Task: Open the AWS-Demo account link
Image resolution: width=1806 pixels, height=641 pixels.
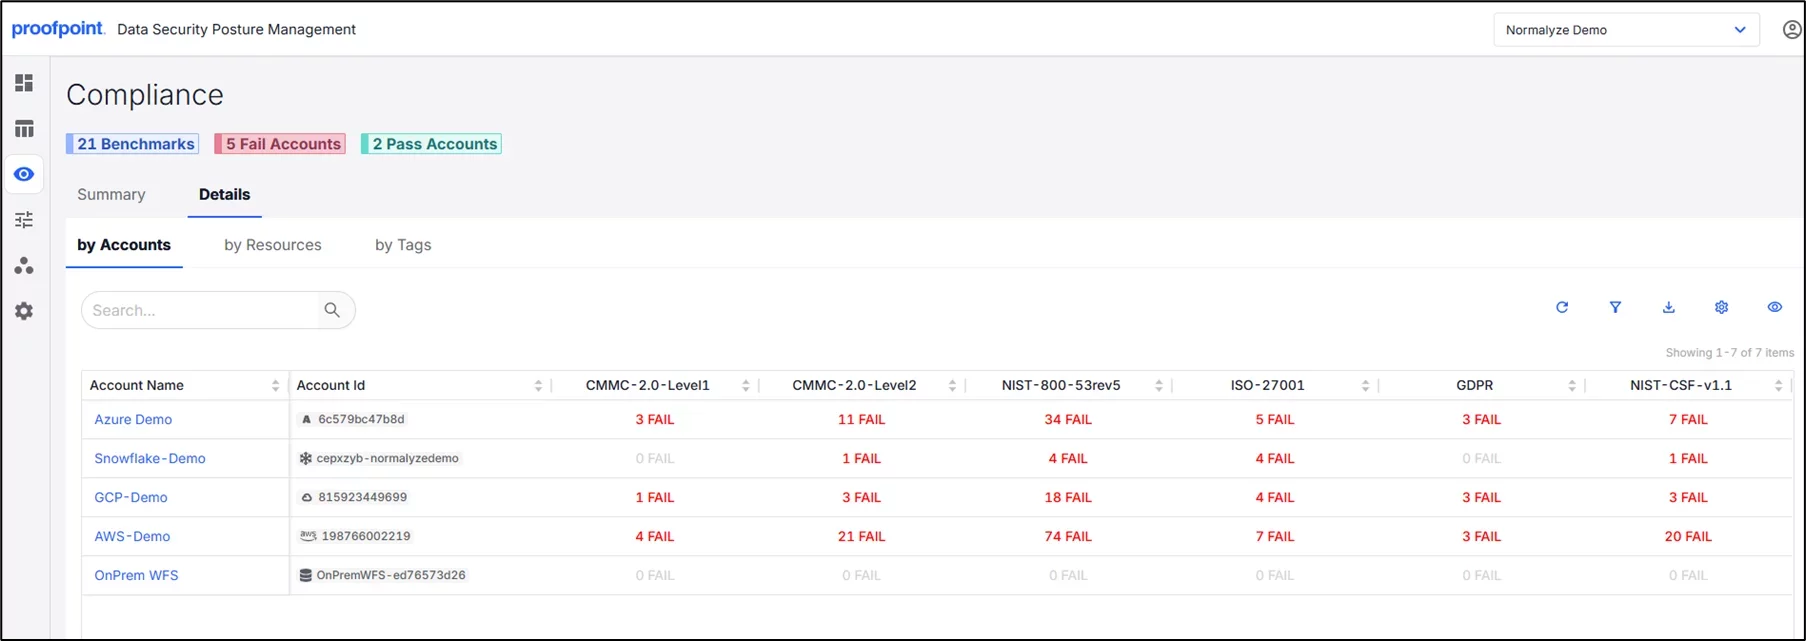Action: click(132, 536)
